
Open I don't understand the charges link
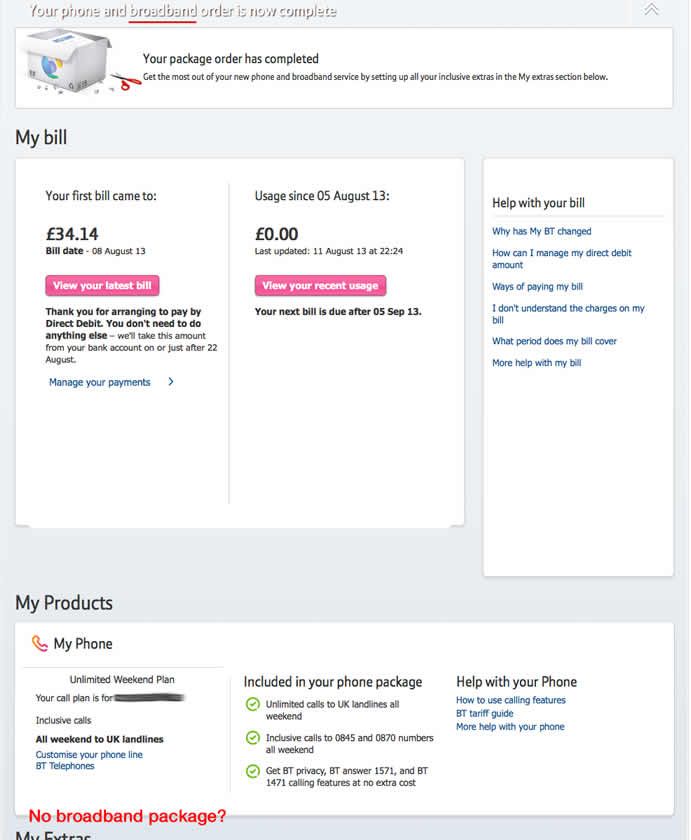[x=568, y=314]
